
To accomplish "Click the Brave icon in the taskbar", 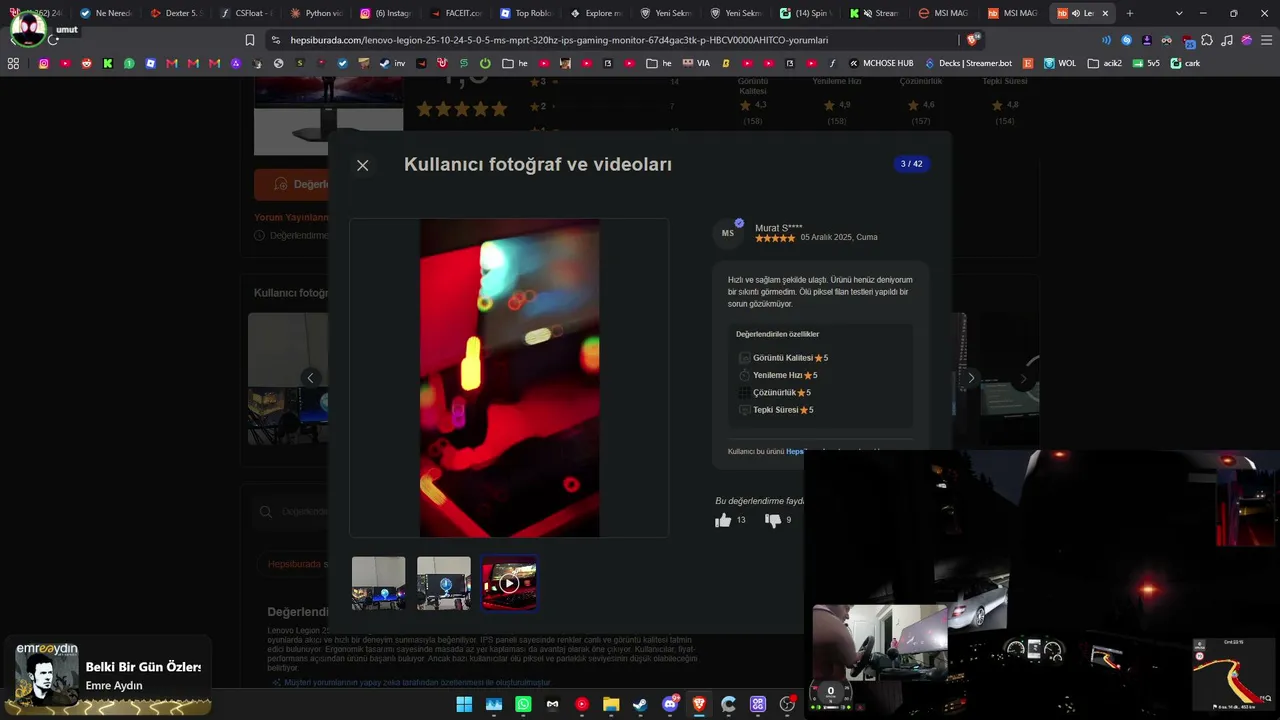I will pyautogui.click(x=699, y=704).
